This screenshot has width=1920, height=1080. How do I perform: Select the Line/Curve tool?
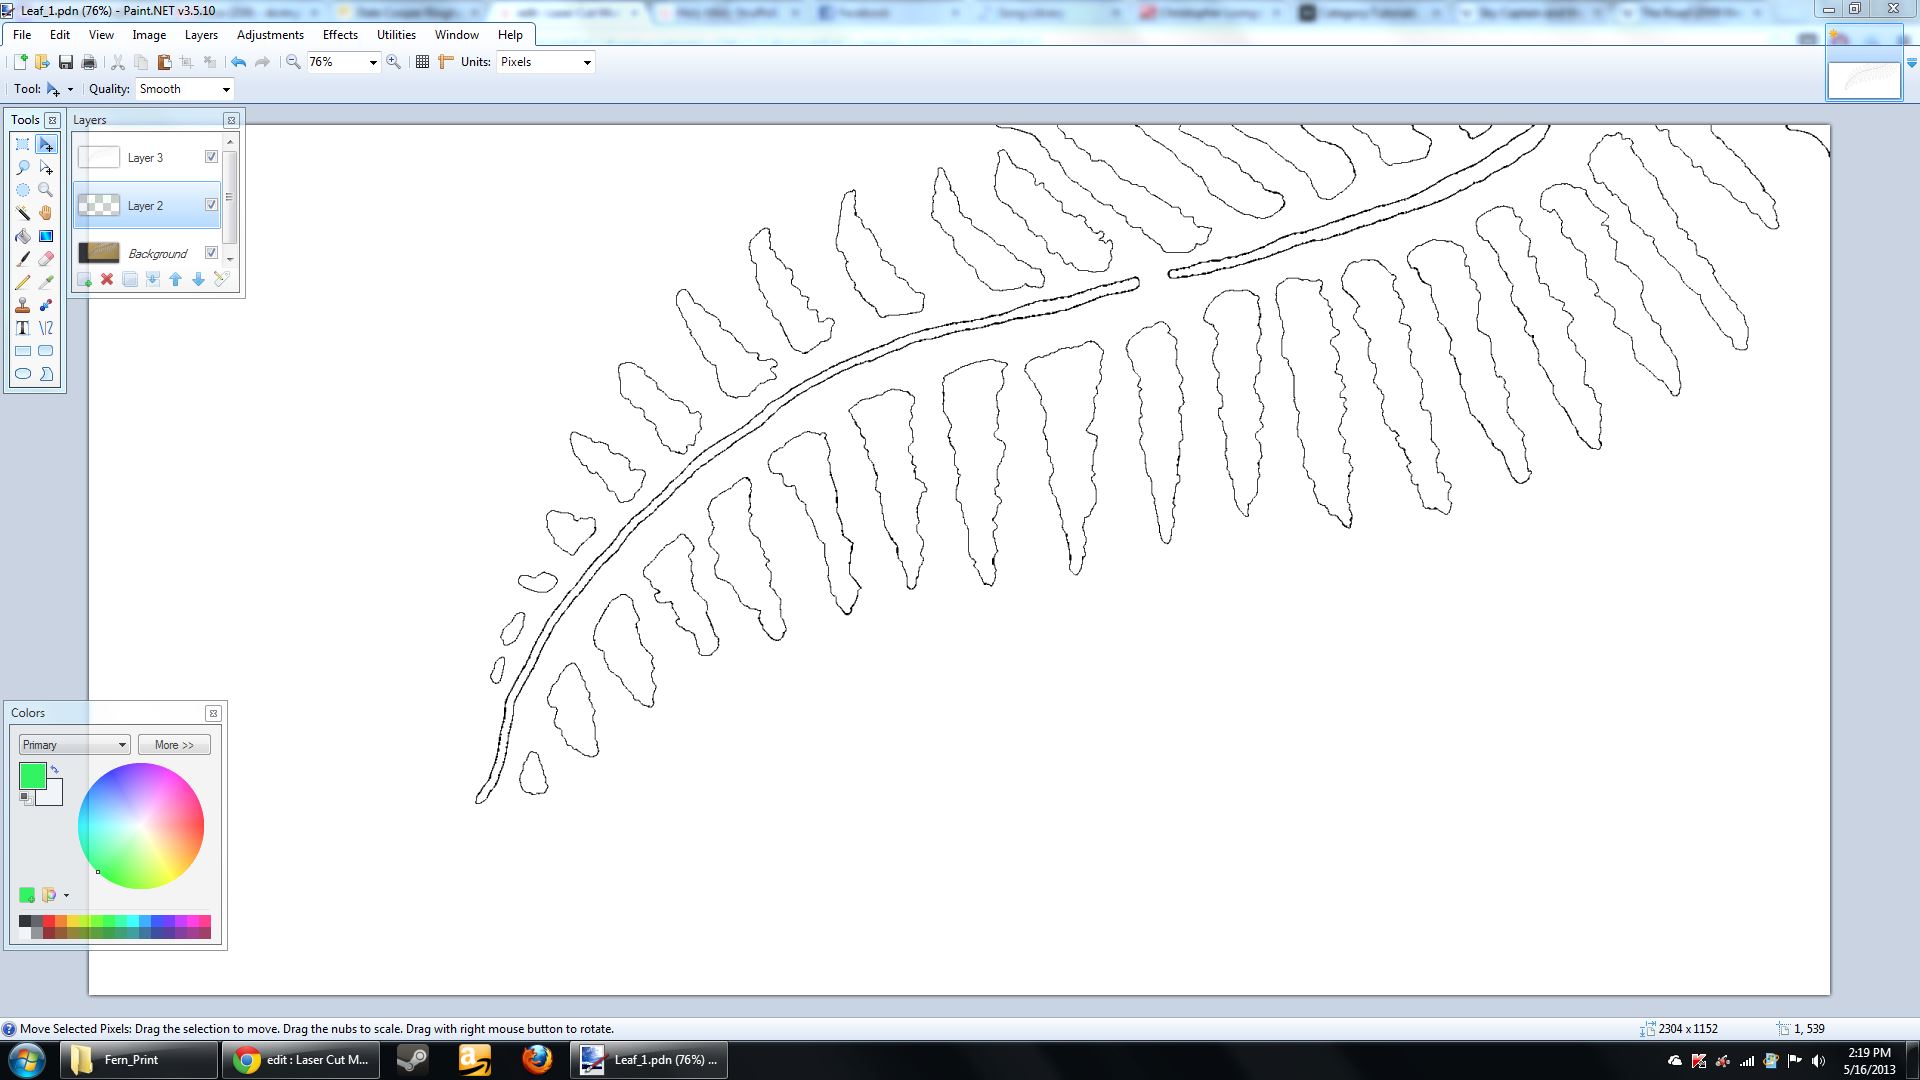click(x=46, y=328)
